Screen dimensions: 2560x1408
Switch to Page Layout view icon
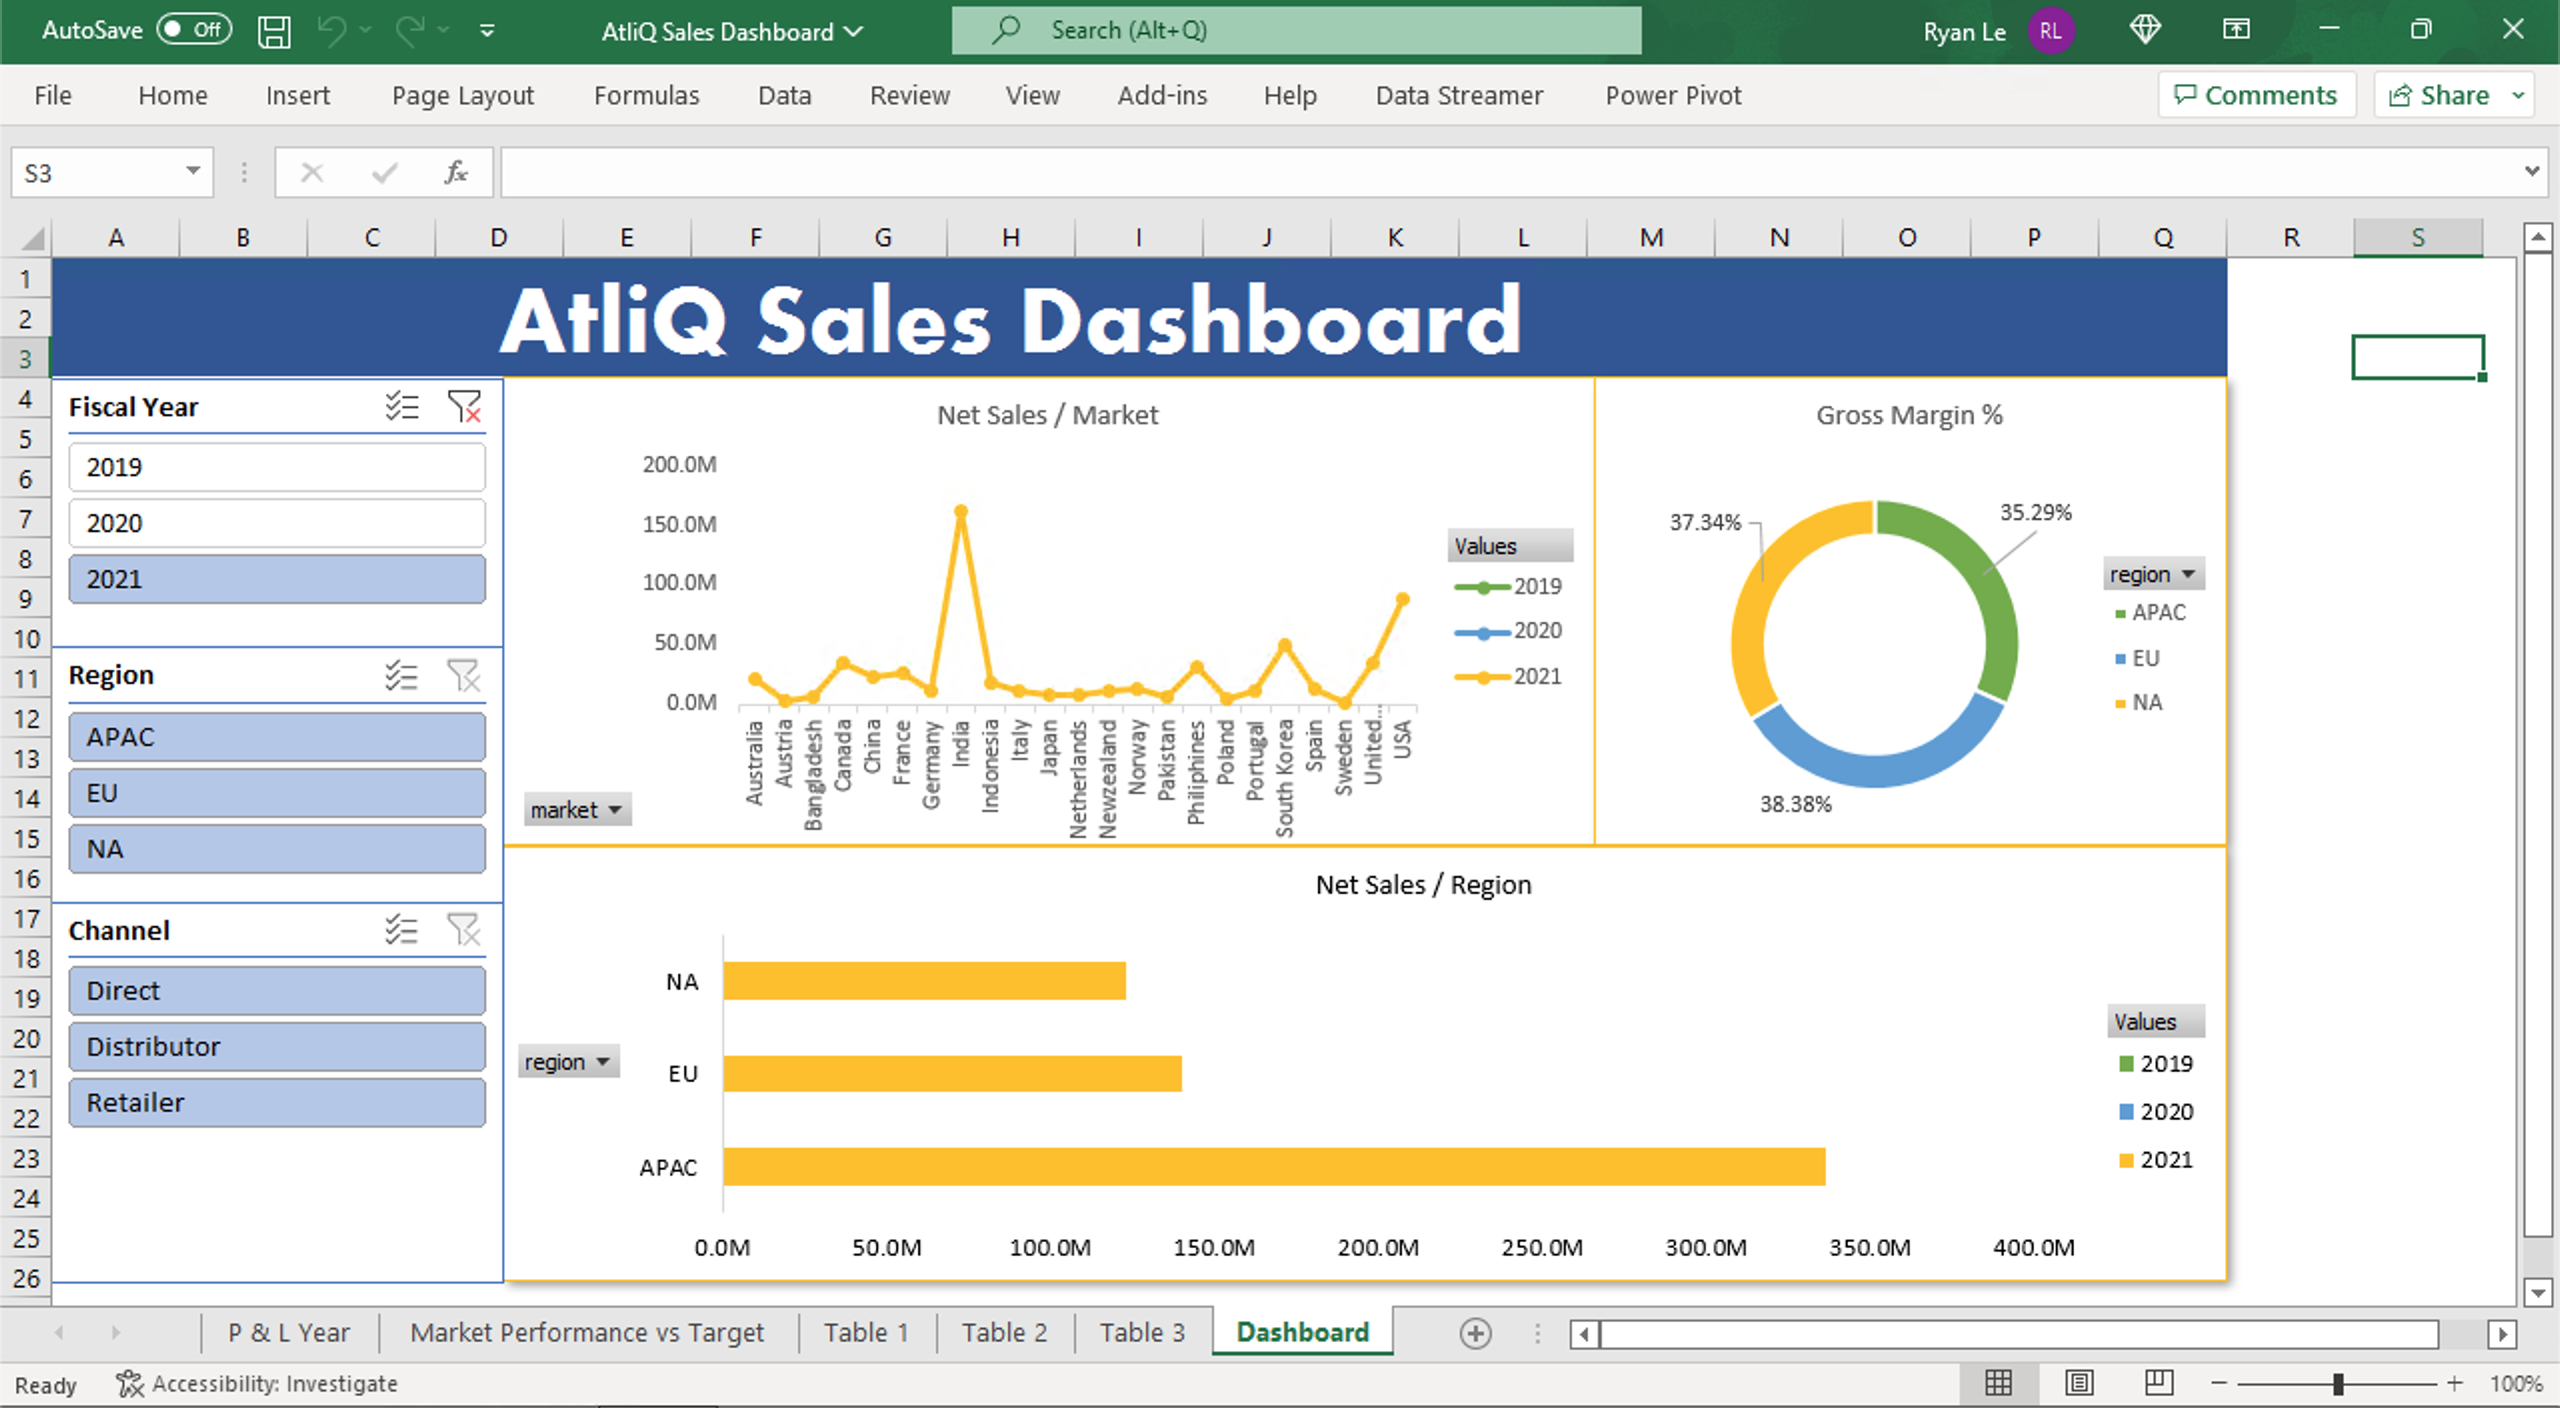tap(2079, 1383)
